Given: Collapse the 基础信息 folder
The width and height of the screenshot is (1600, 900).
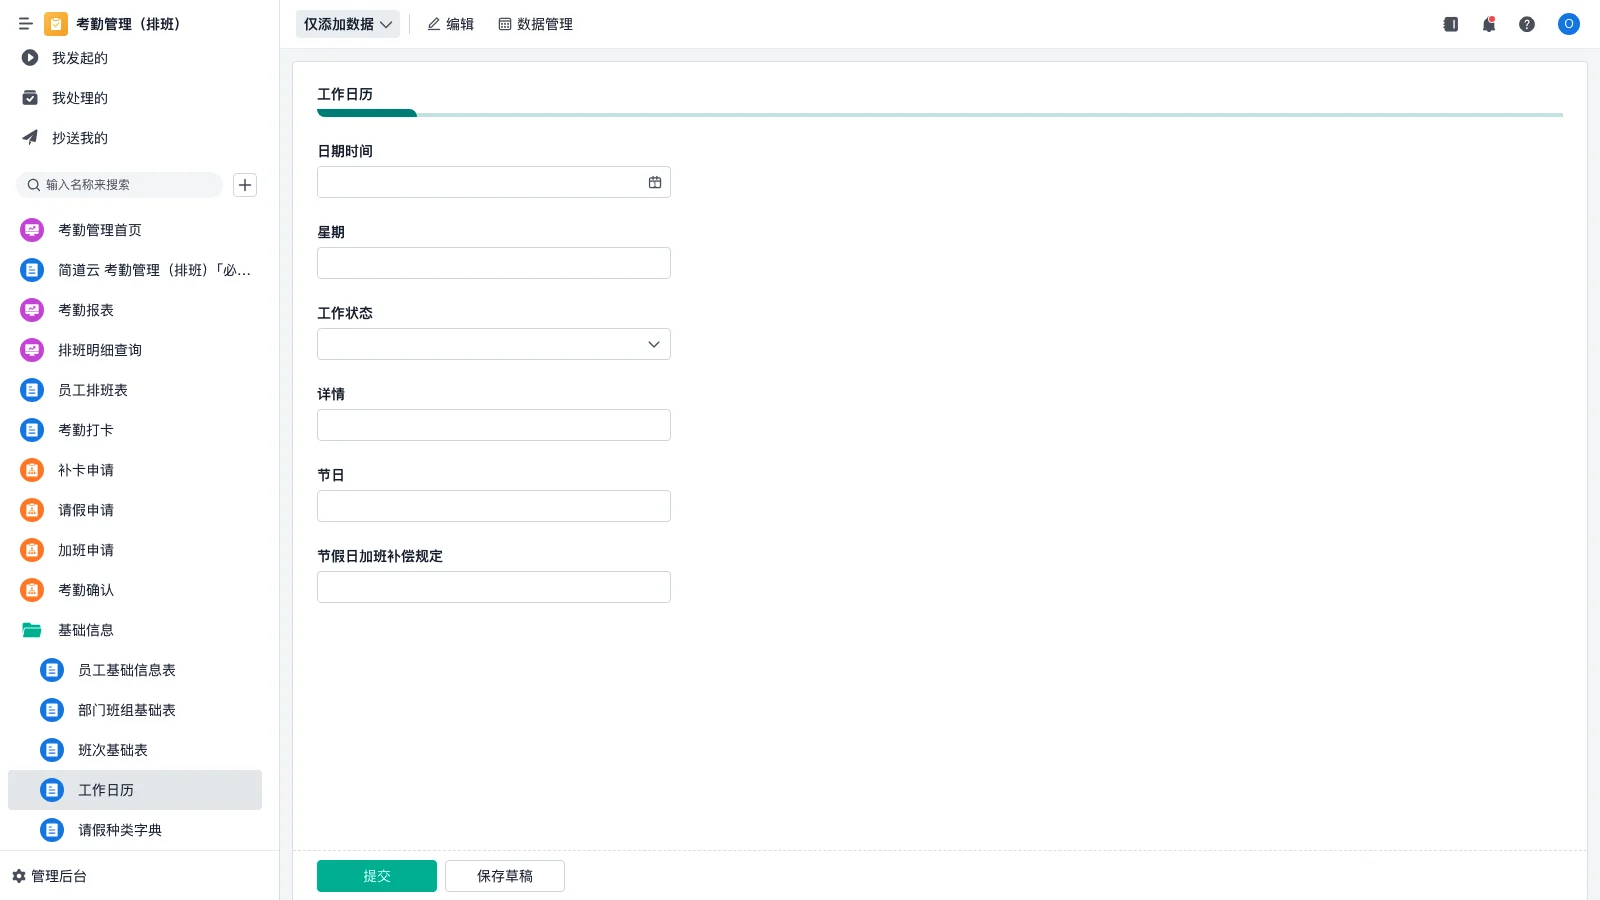Looking at the screenshot, I should (86, 630).
